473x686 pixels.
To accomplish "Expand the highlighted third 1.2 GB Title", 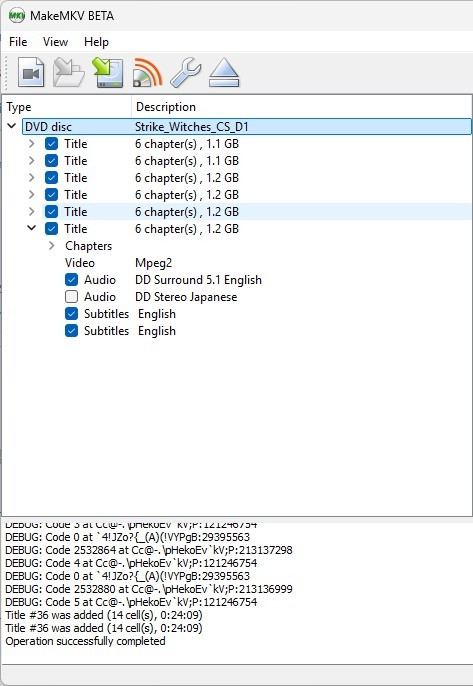I will click(32, 212).
